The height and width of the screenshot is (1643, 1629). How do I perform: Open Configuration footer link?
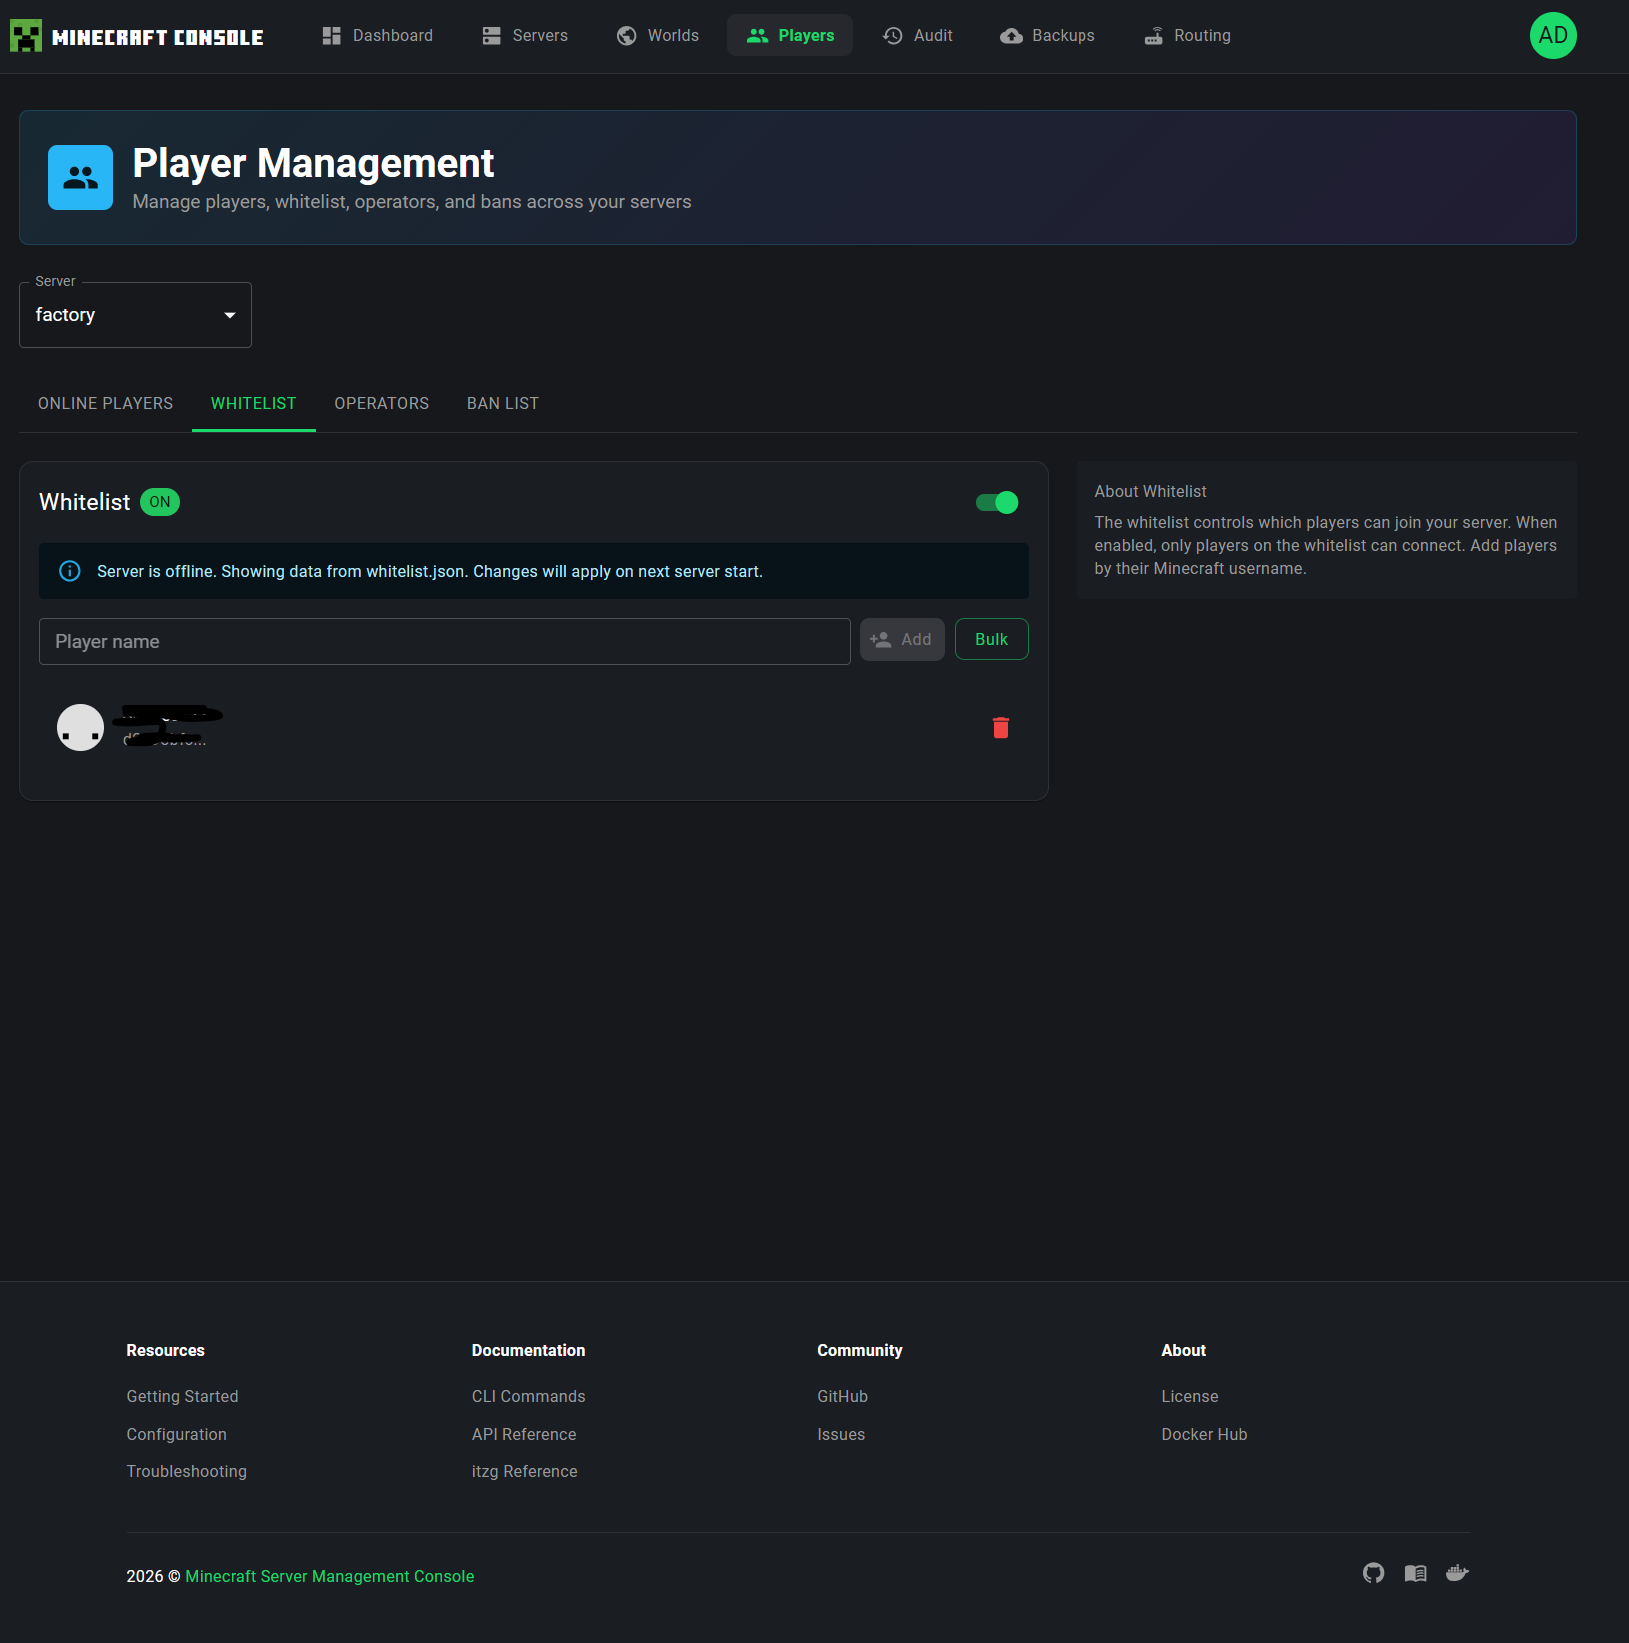click(176, 1434)
